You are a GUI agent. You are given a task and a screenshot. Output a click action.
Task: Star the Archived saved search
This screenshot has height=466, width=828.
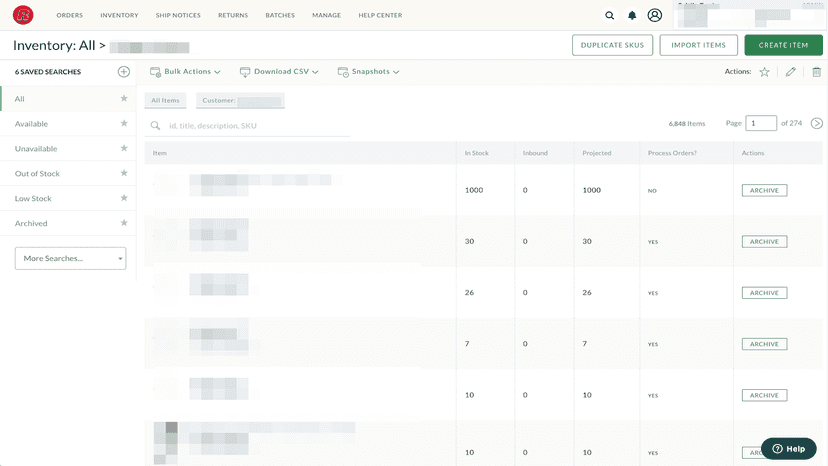pyautogui.click(x=124, y=222)
